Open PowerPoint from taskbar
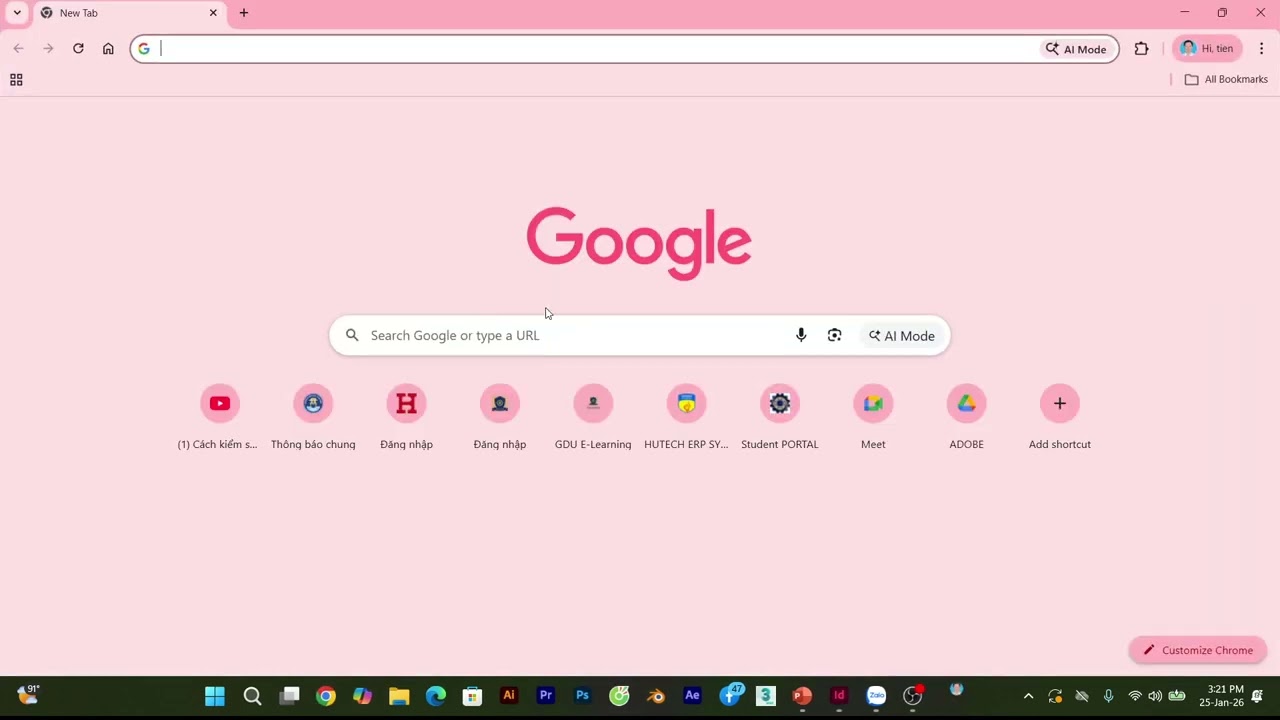Image resolution: width=1280 pixels, height=720 pixels. point(802,696)
